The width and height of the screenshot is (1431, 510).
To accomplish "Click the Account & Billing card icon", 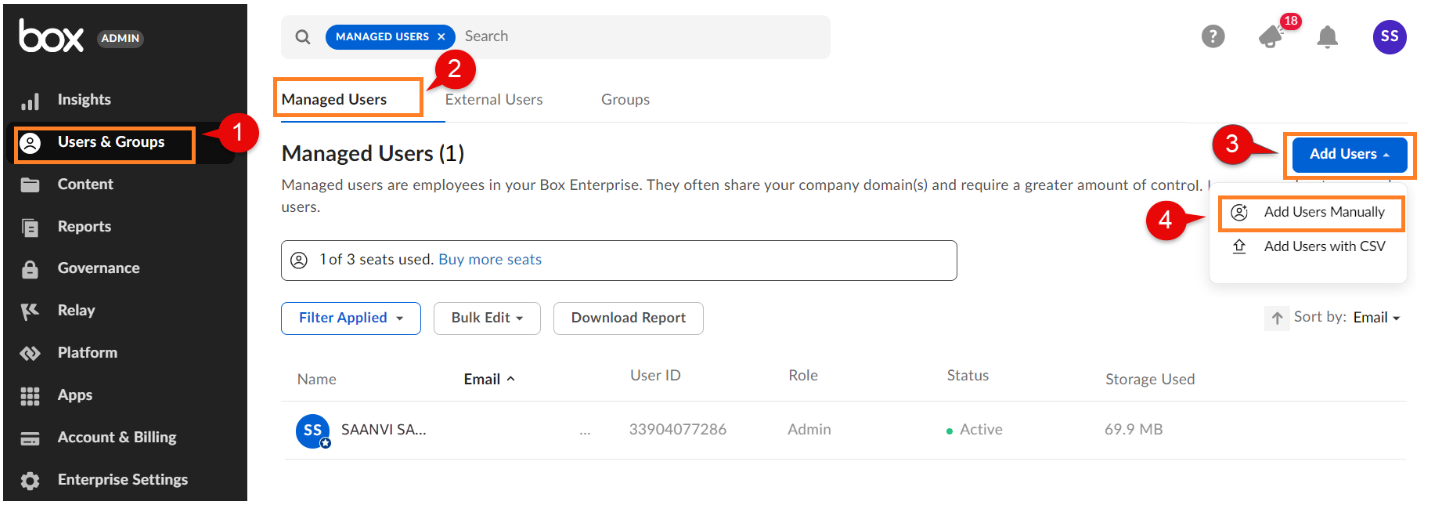I will pos(30,438).
